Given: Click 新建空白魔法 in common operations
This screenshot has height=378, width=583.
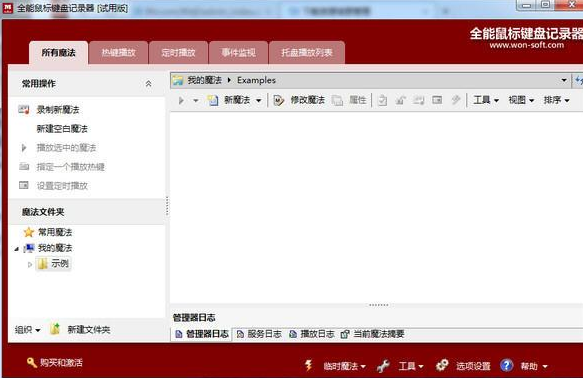Looking at the screenshot, I should coord(62,129).
